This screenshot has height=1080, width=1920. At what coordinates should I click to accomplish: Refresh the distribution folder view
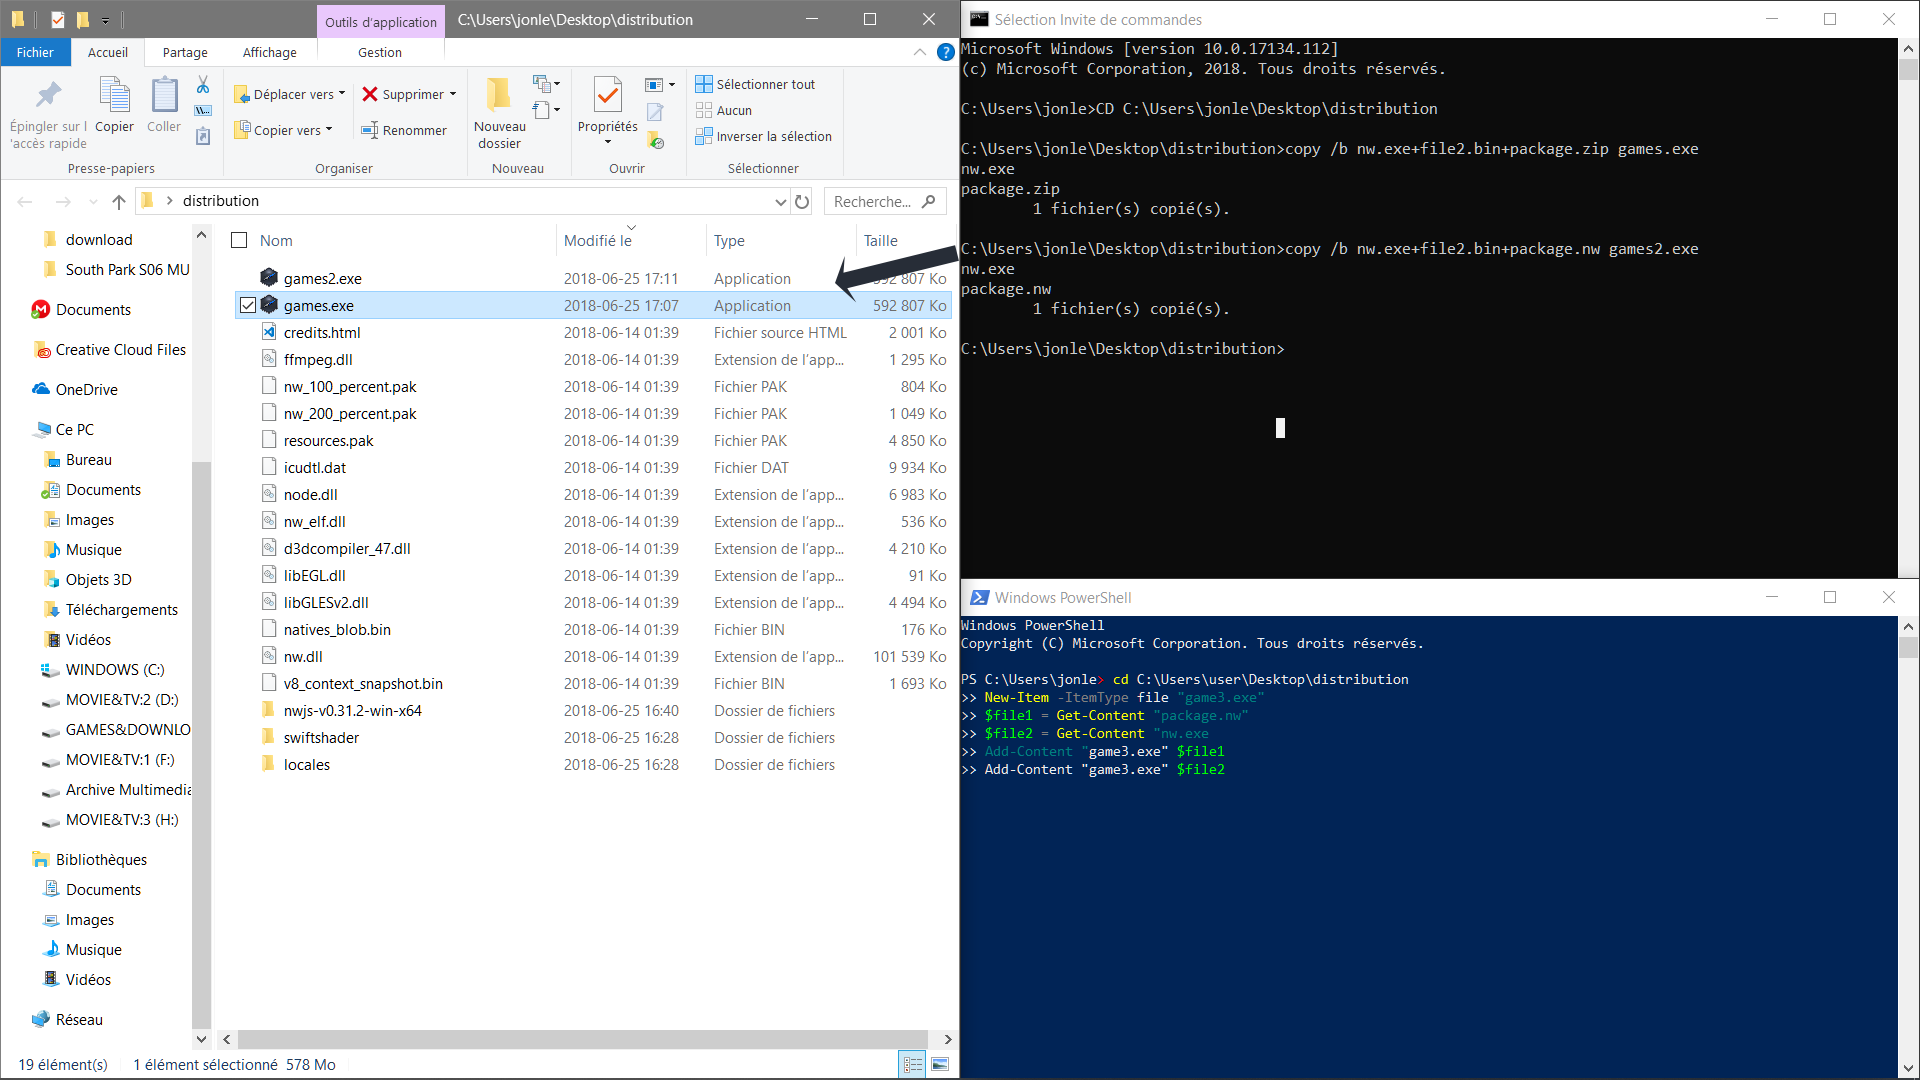pyautogui.click(x=802, y=201)
